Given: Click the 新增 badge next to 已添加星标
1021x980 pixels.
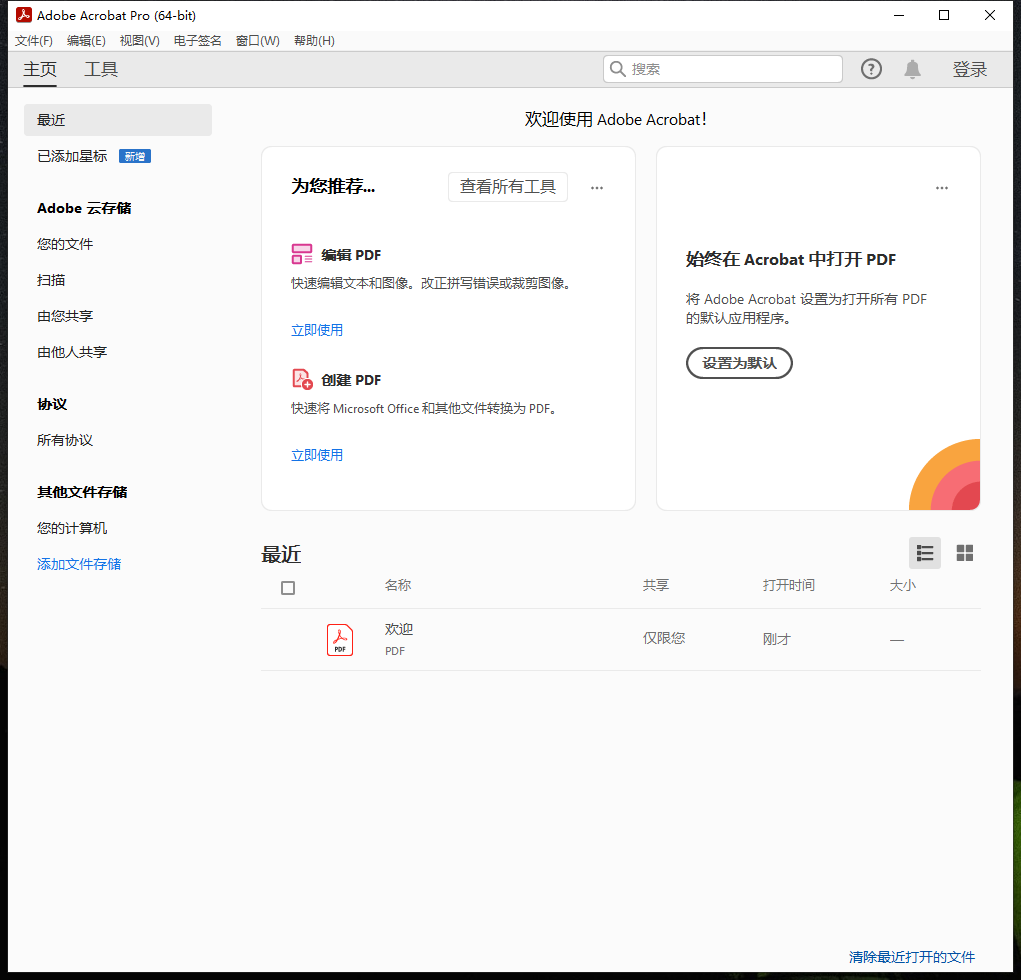Looking at the screenshot, I should (135, 156).
